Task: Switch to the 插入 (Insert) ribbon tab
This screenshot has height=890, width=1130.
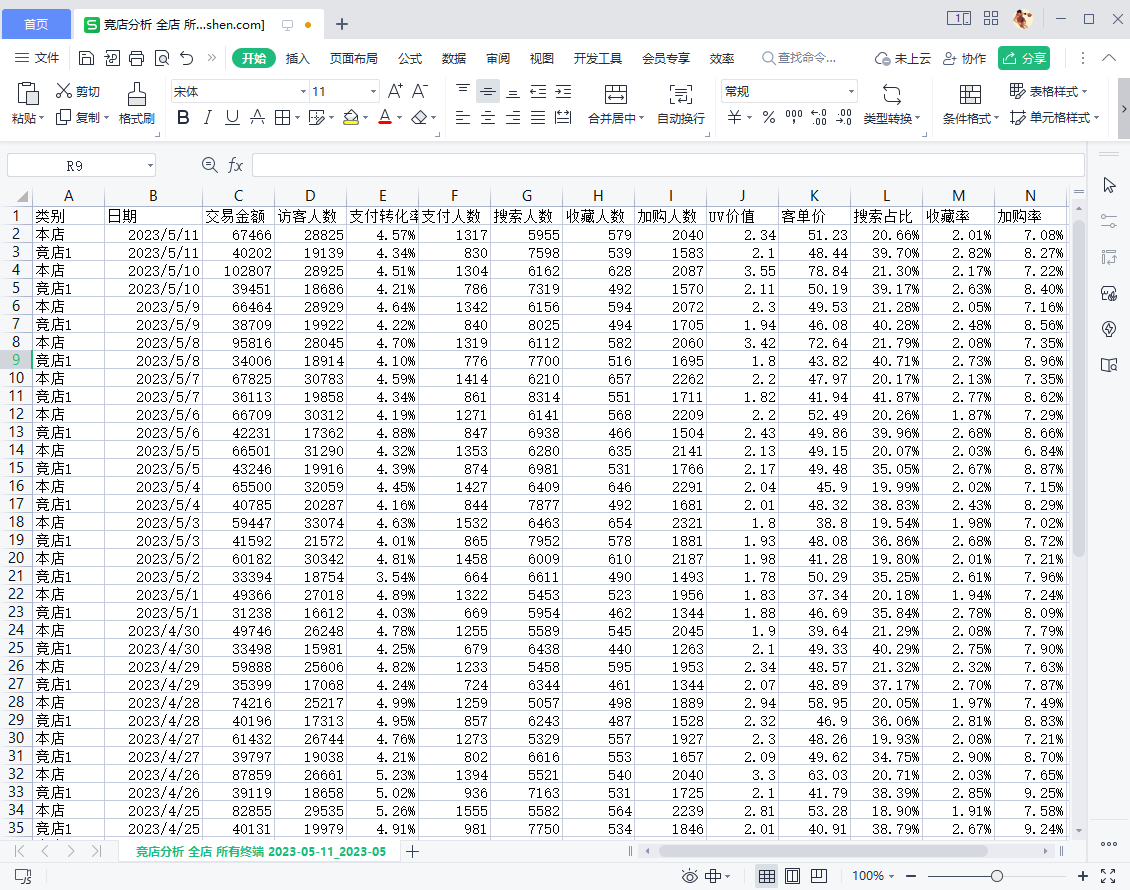Action: pyautogui.click(x=298, y=58)
